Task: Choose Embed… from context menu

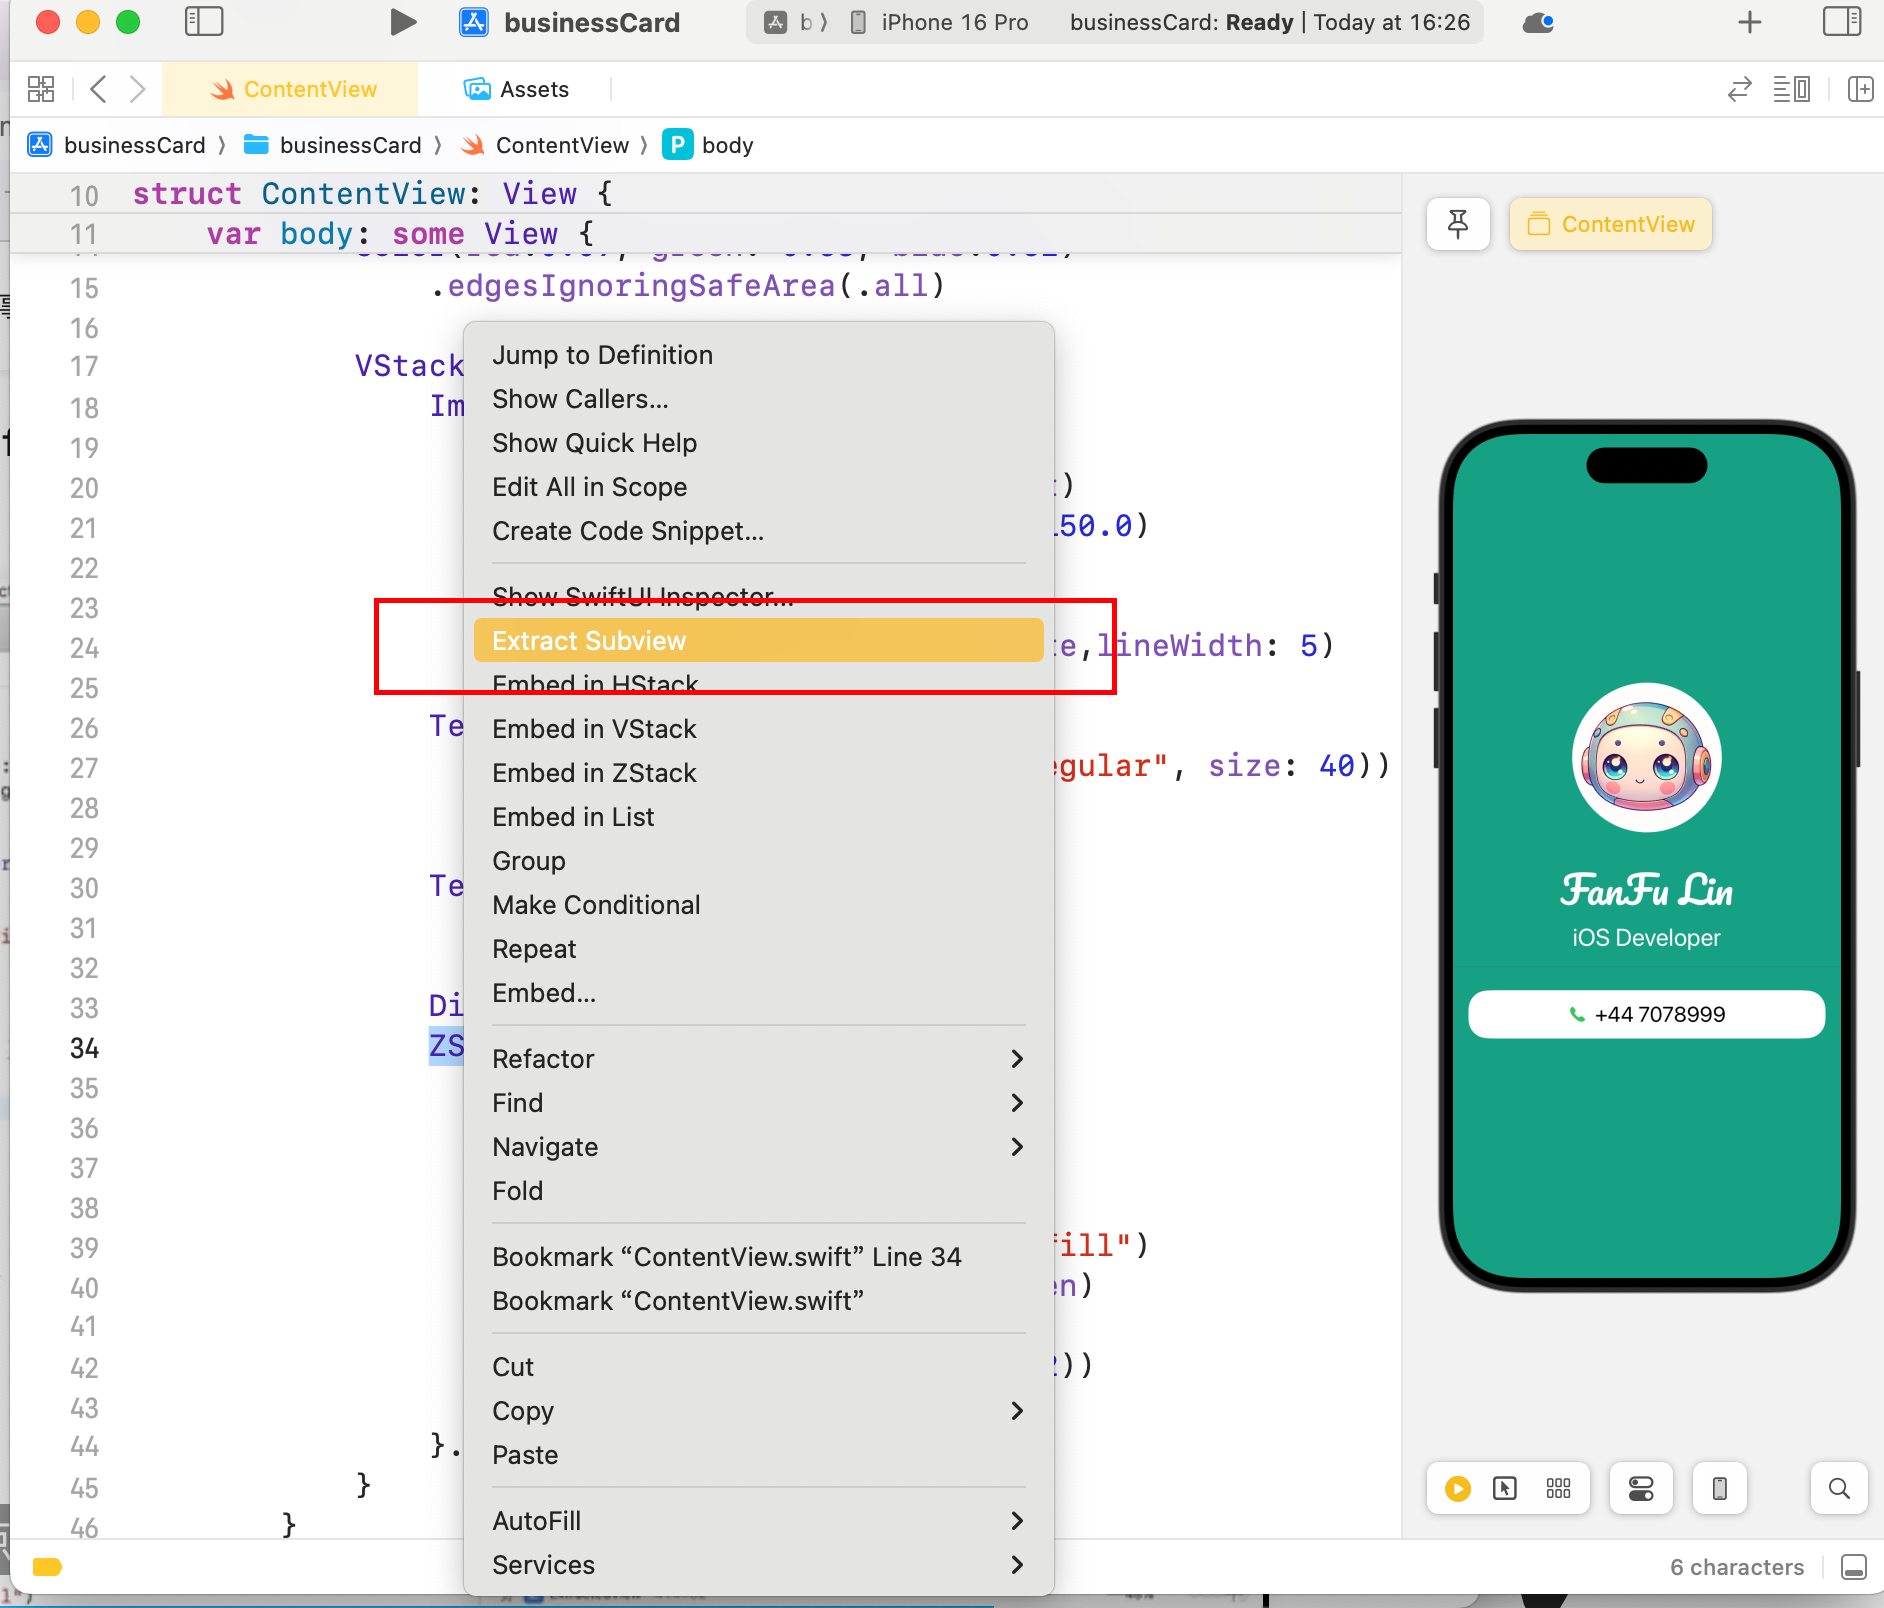Action: [x=759, y=993]
